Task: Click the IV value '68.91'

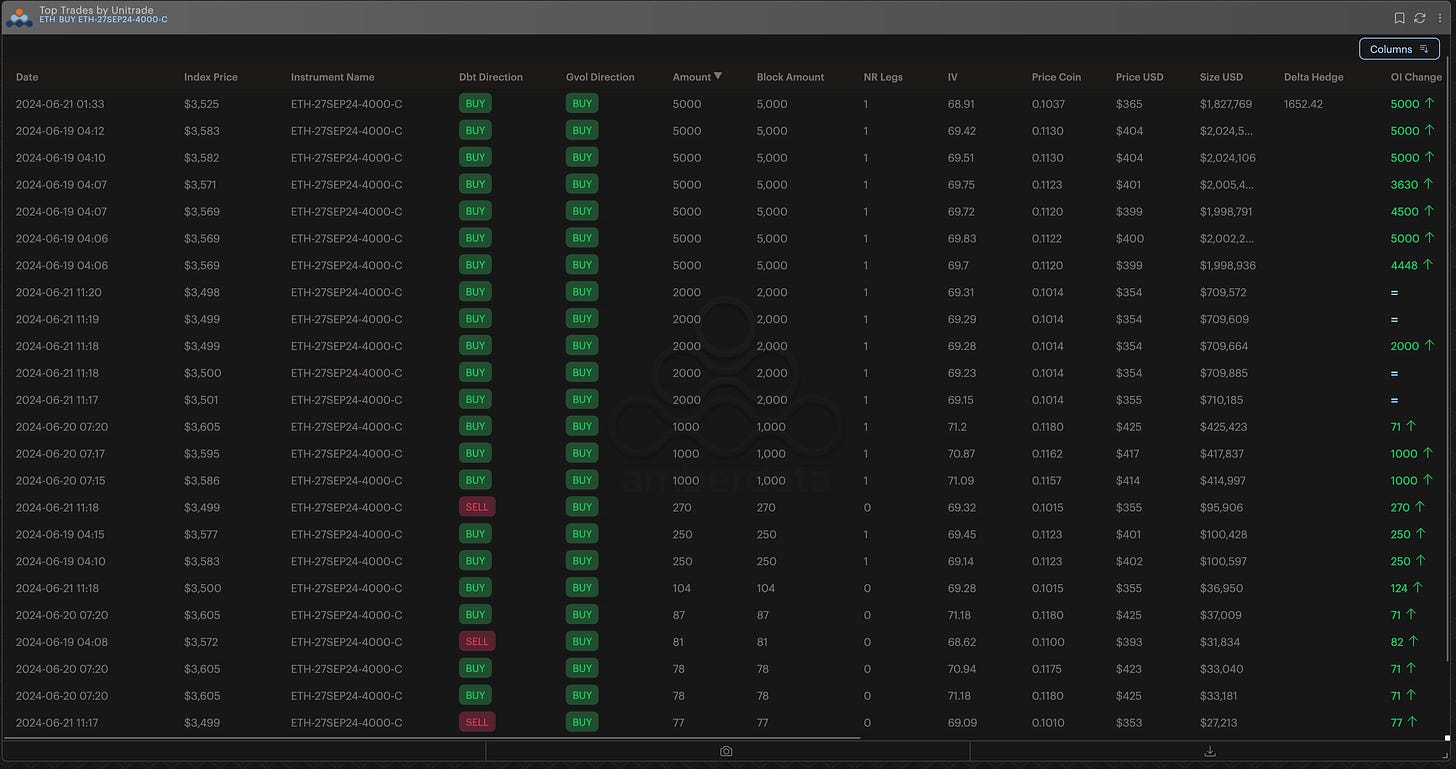Action: (961, 104)
